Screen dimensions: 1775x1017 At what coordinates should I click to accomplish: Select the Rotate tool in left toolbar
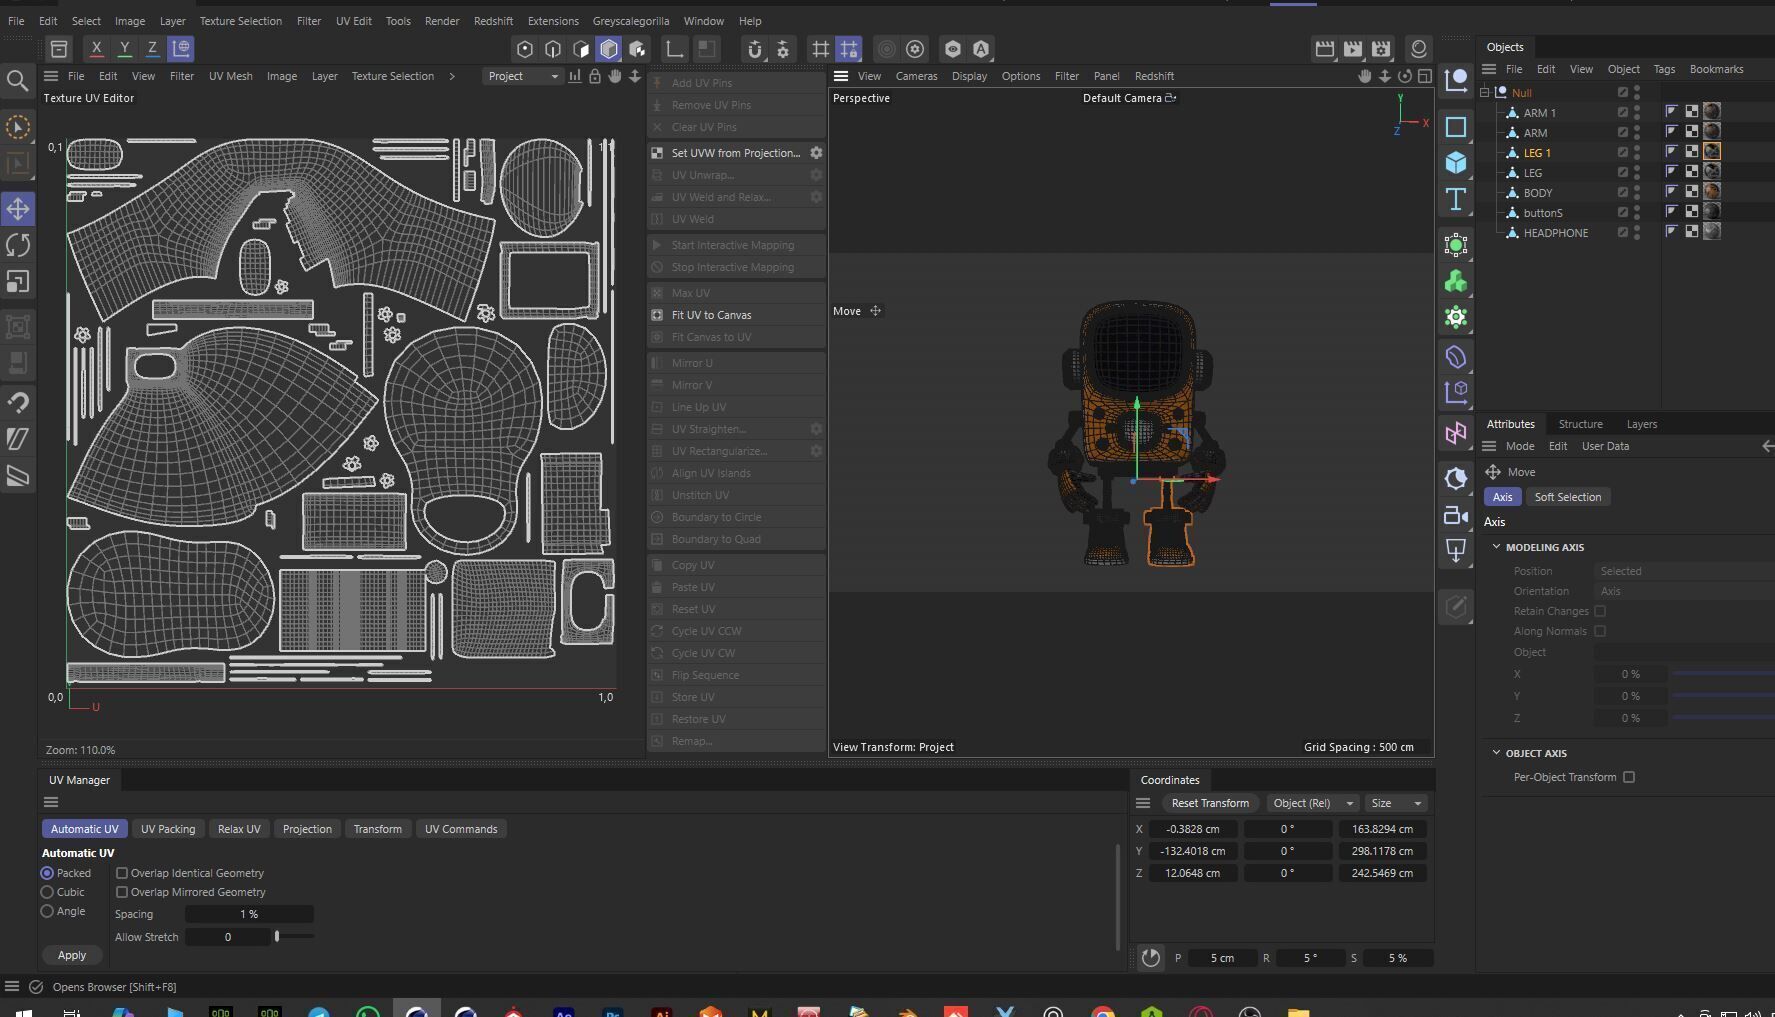pos(18,245)
